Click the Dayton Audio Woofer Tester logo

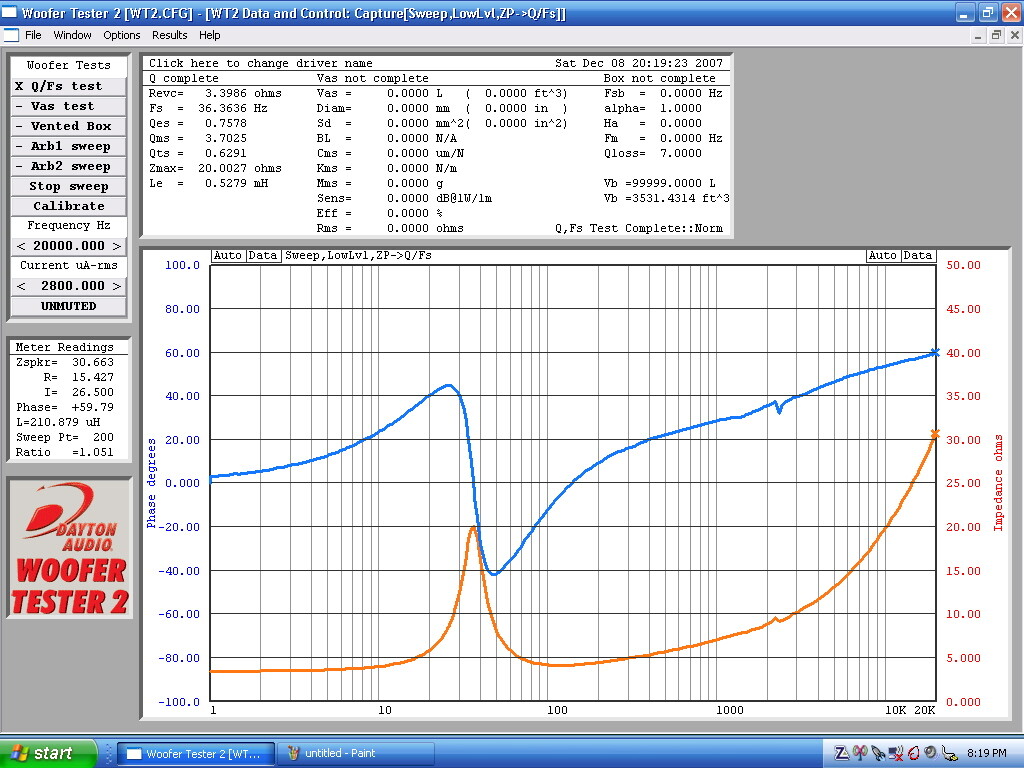pos(70,548)
